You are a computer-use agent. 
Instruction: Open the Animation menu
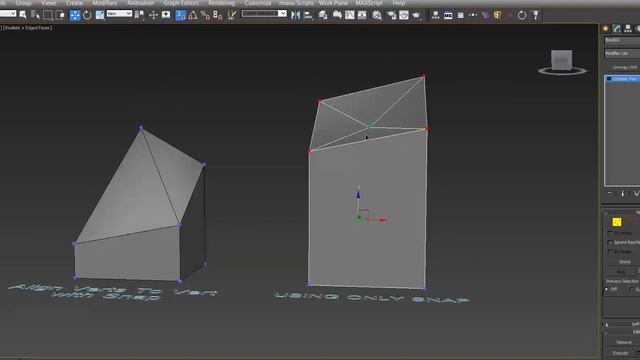coord(140,3)
